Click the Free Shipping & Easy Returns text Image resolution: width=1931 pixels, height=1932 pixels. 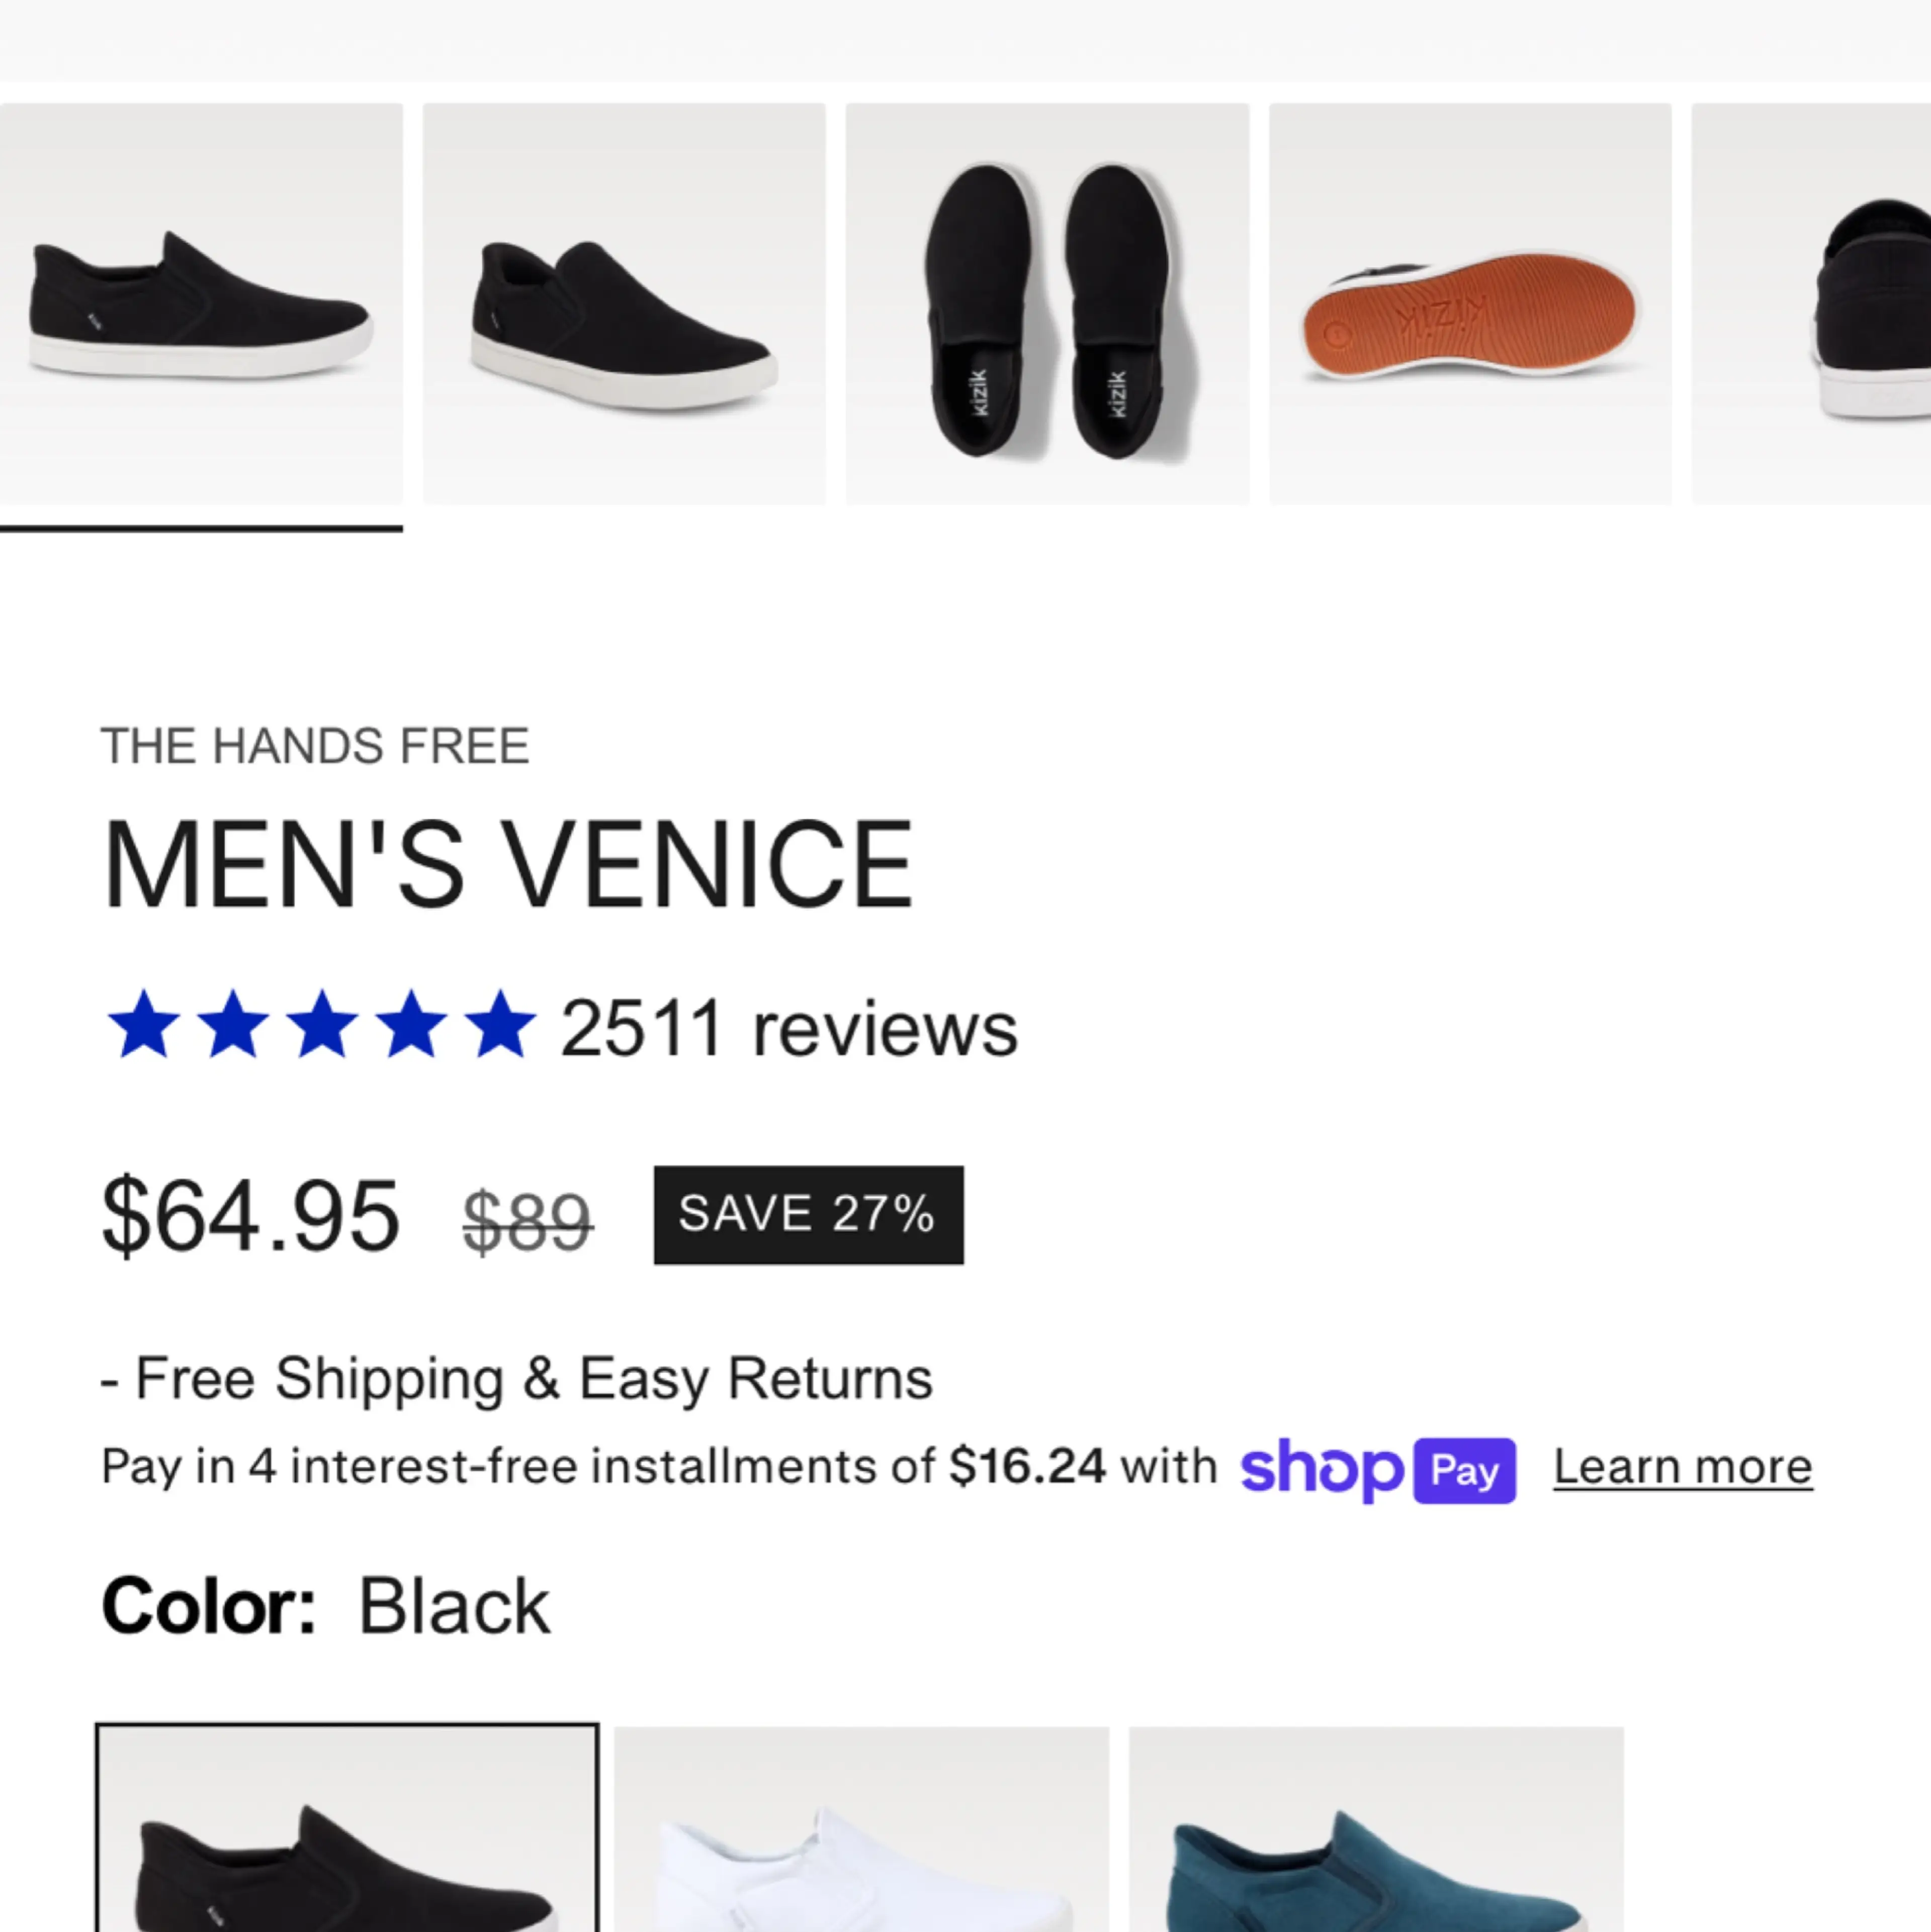[x=517, y=1379]
